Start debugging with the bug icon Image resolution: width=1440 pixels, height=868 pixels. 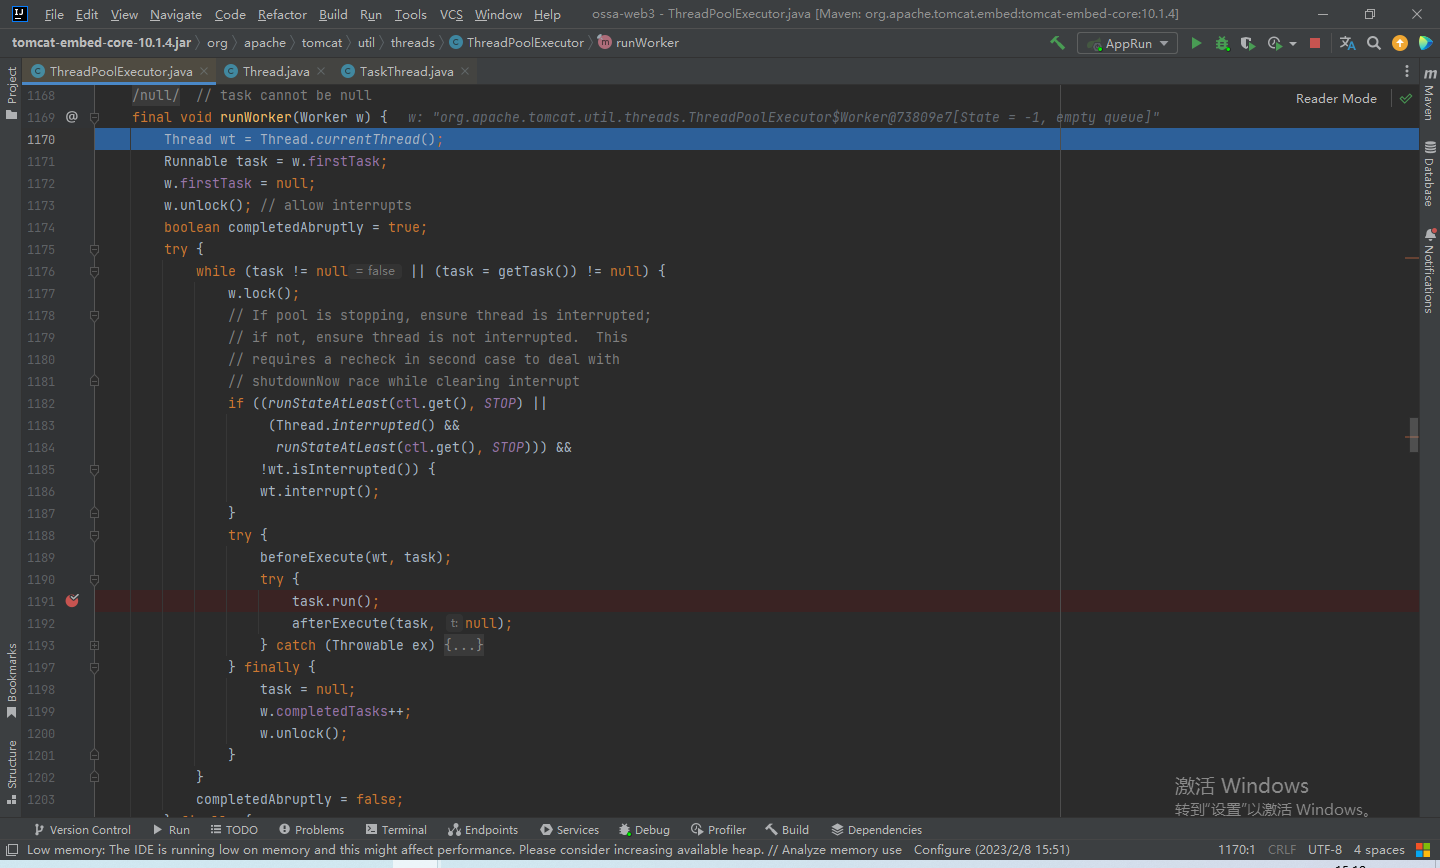1222,43
